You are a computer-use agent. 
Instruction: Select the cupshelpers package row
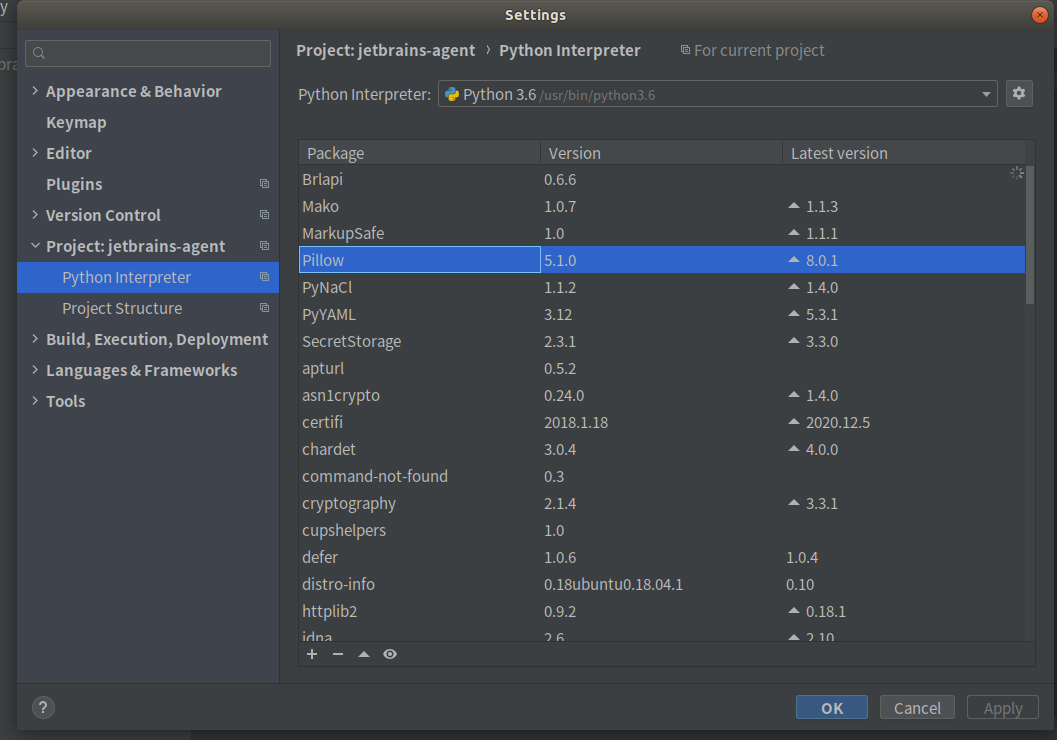pyautogui.click(x=662, y=530)
